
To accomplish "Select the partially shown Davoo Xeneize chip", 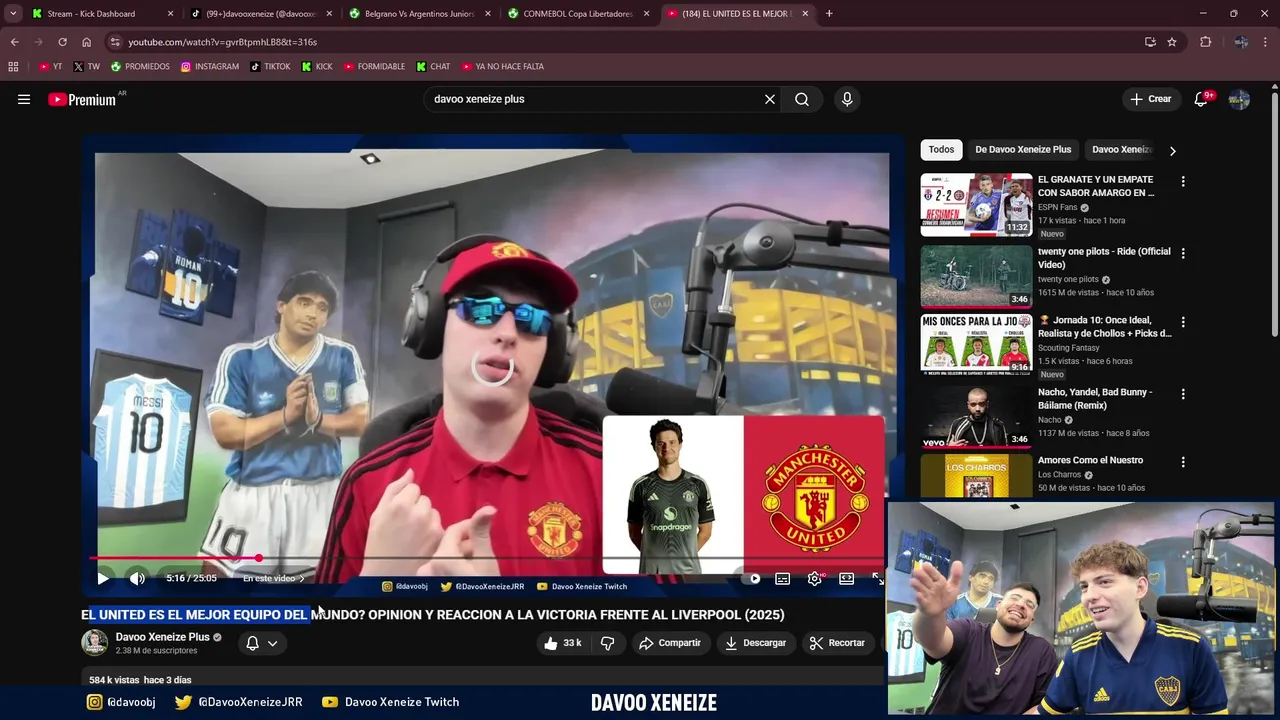I will click(1122, 150).
